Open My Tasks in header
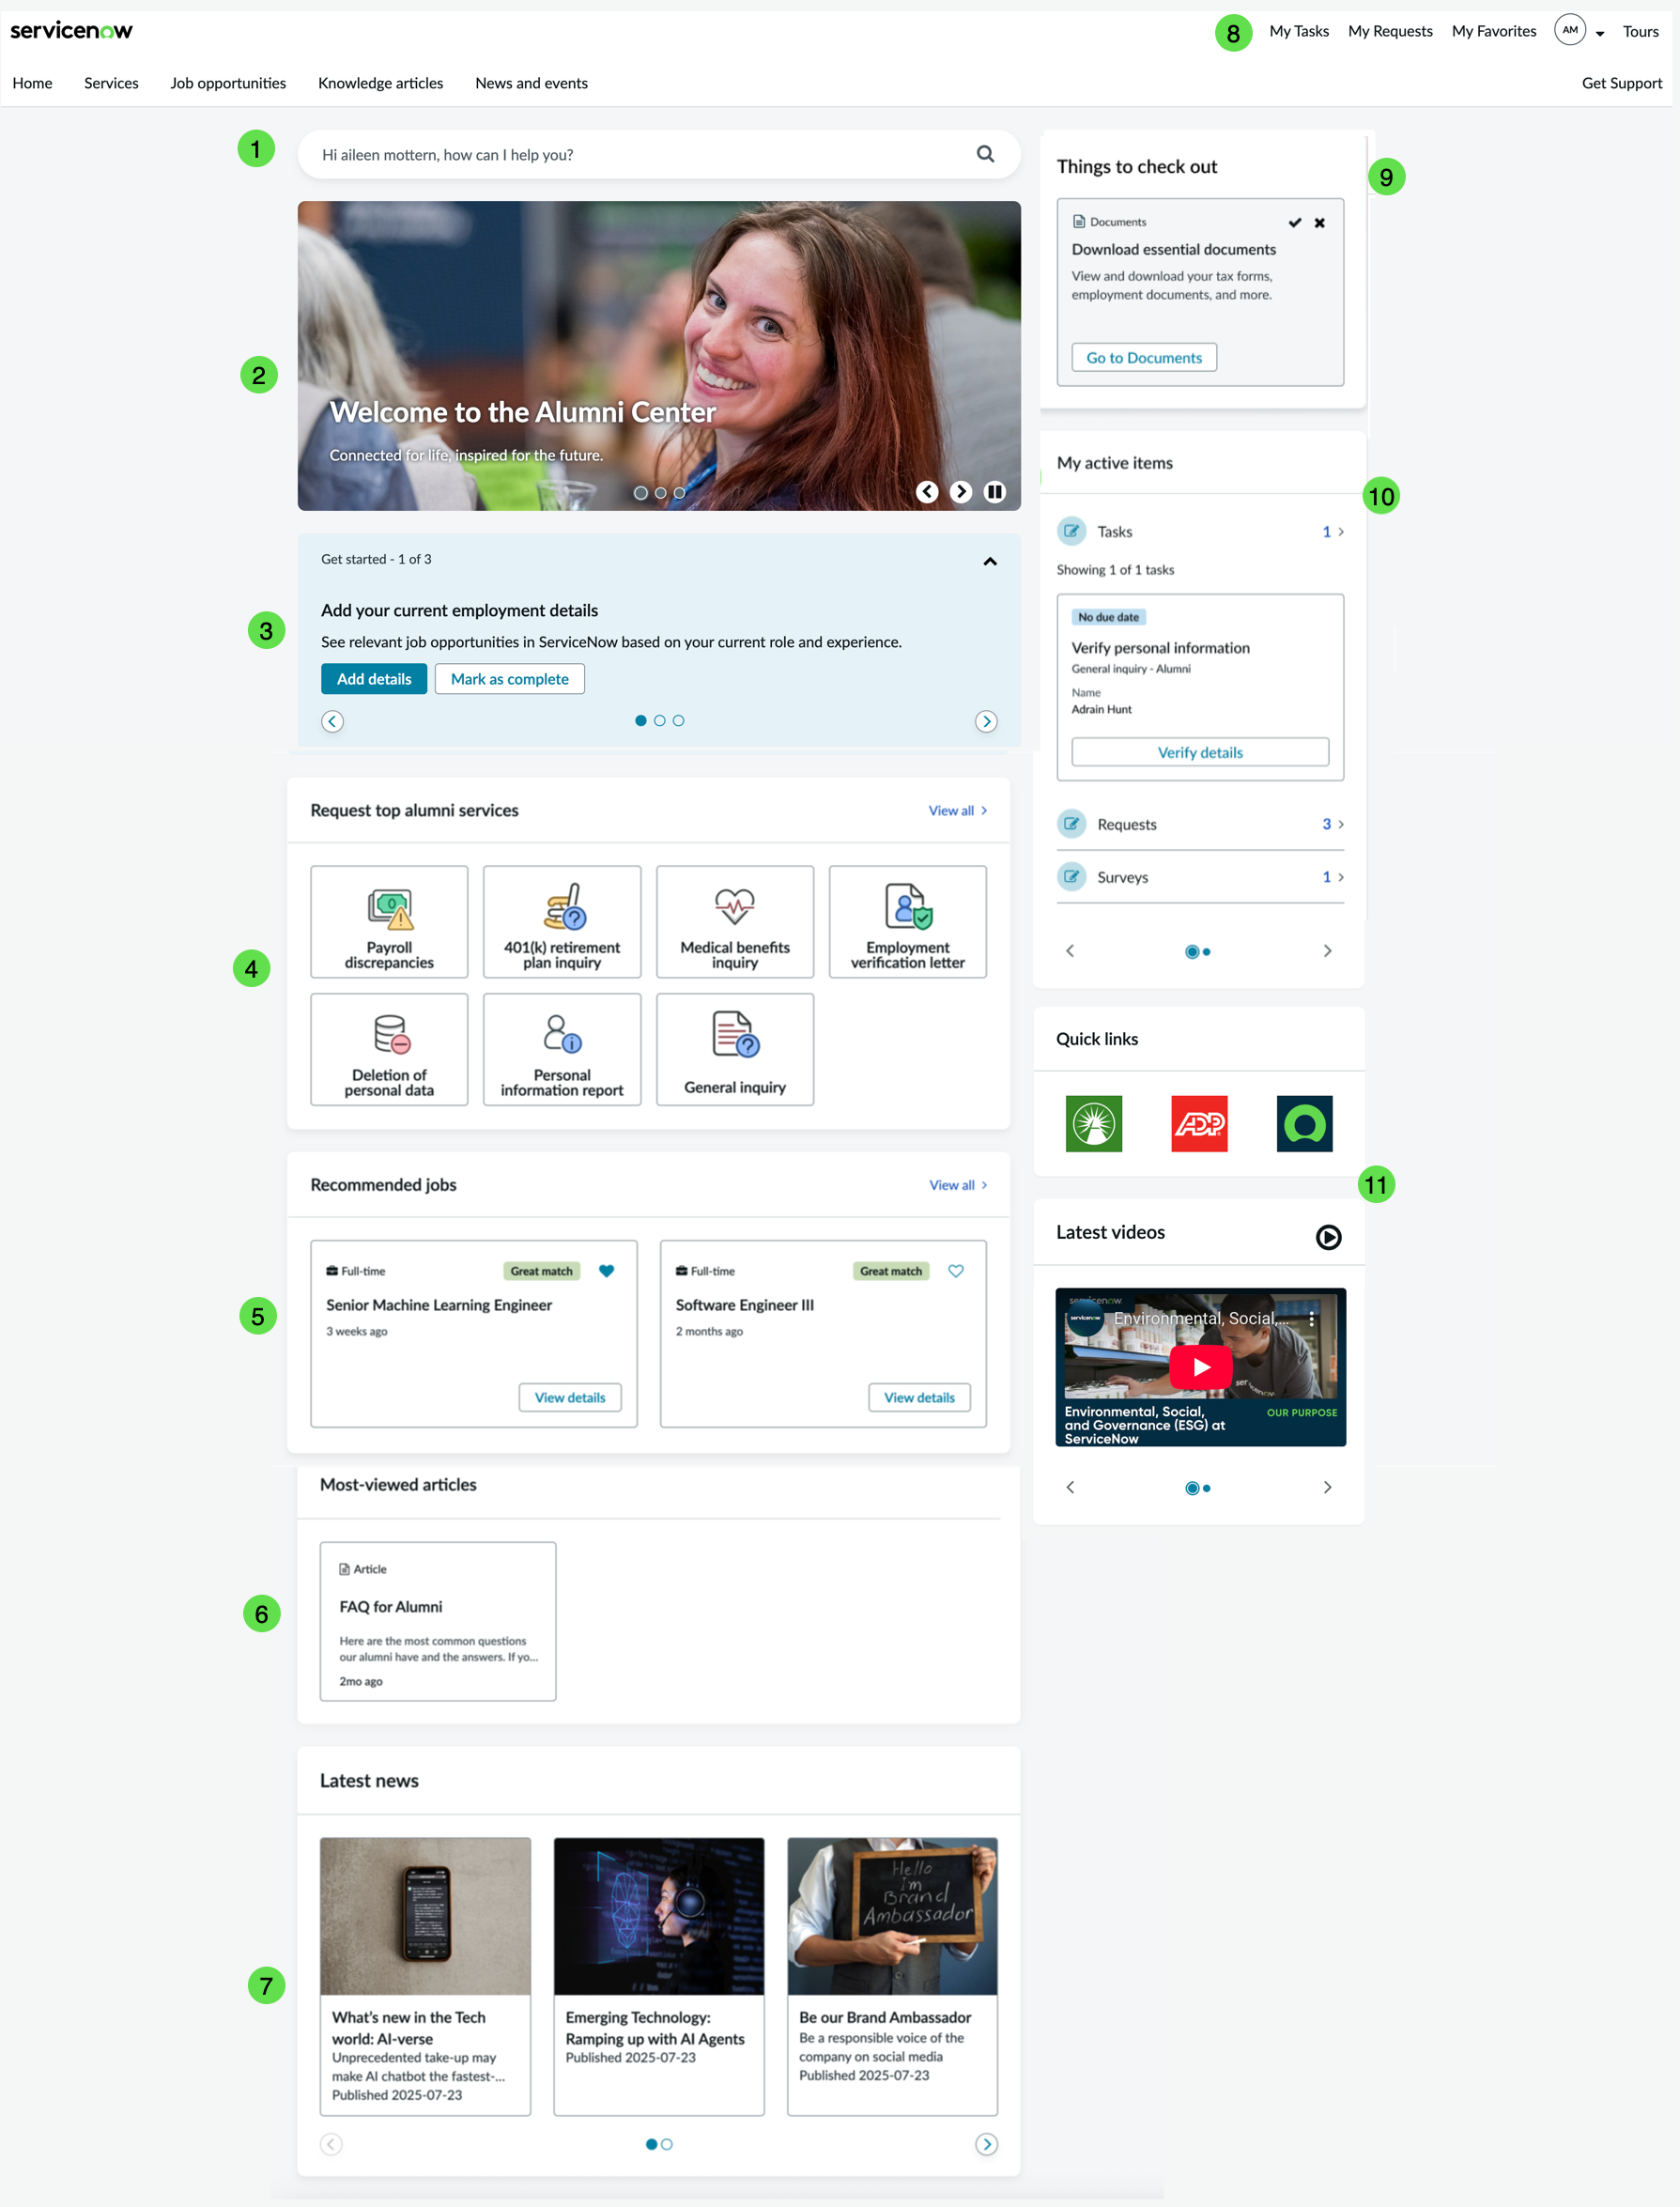1680x2207 pixels. [1298, 31]
